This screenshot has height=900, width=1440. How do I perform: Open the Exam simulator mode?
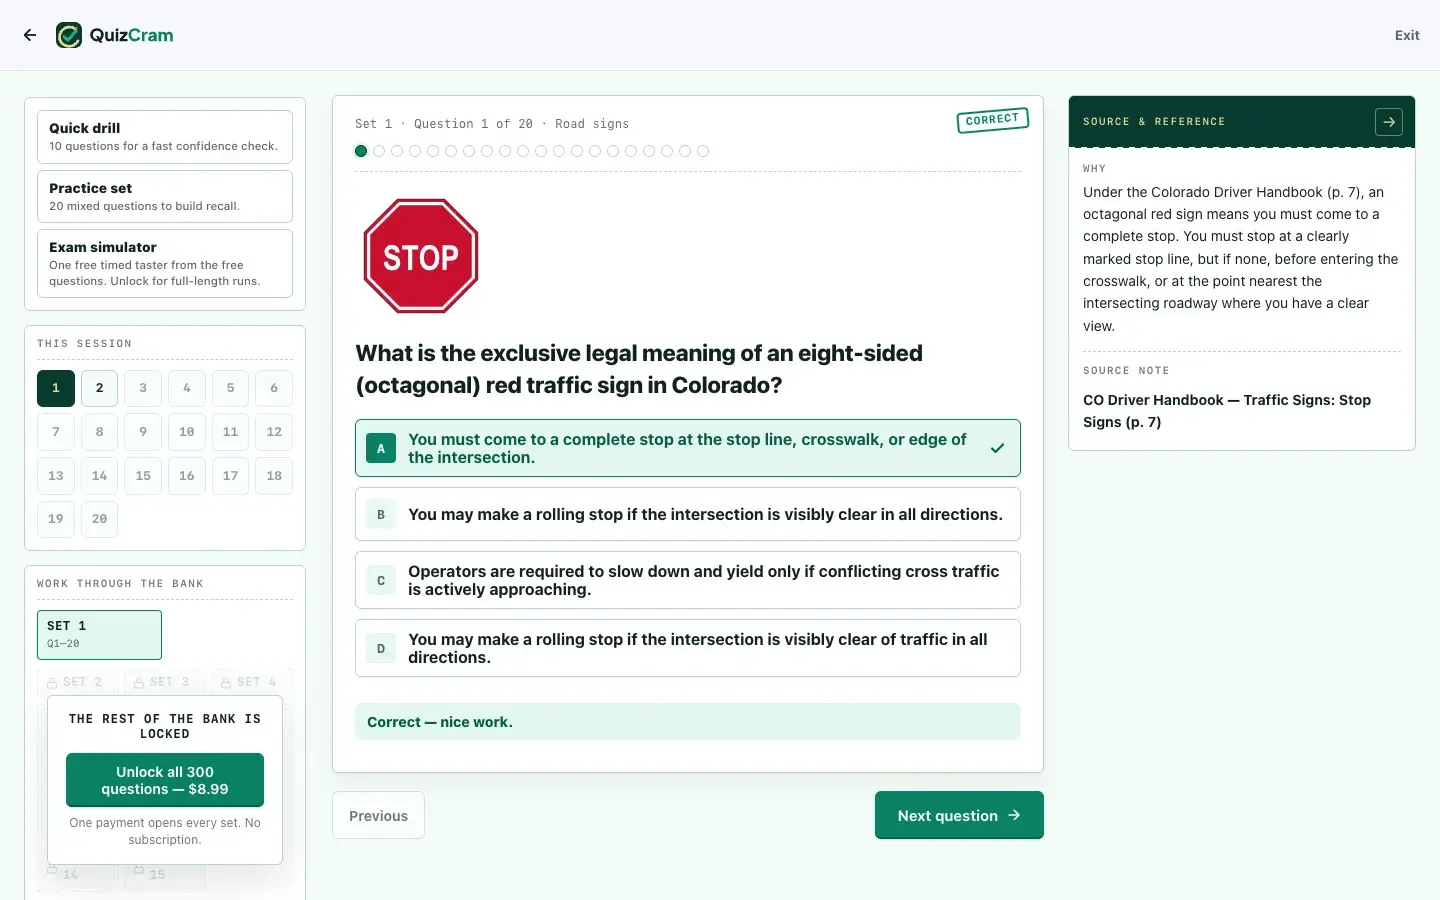(x=165, y=264)
